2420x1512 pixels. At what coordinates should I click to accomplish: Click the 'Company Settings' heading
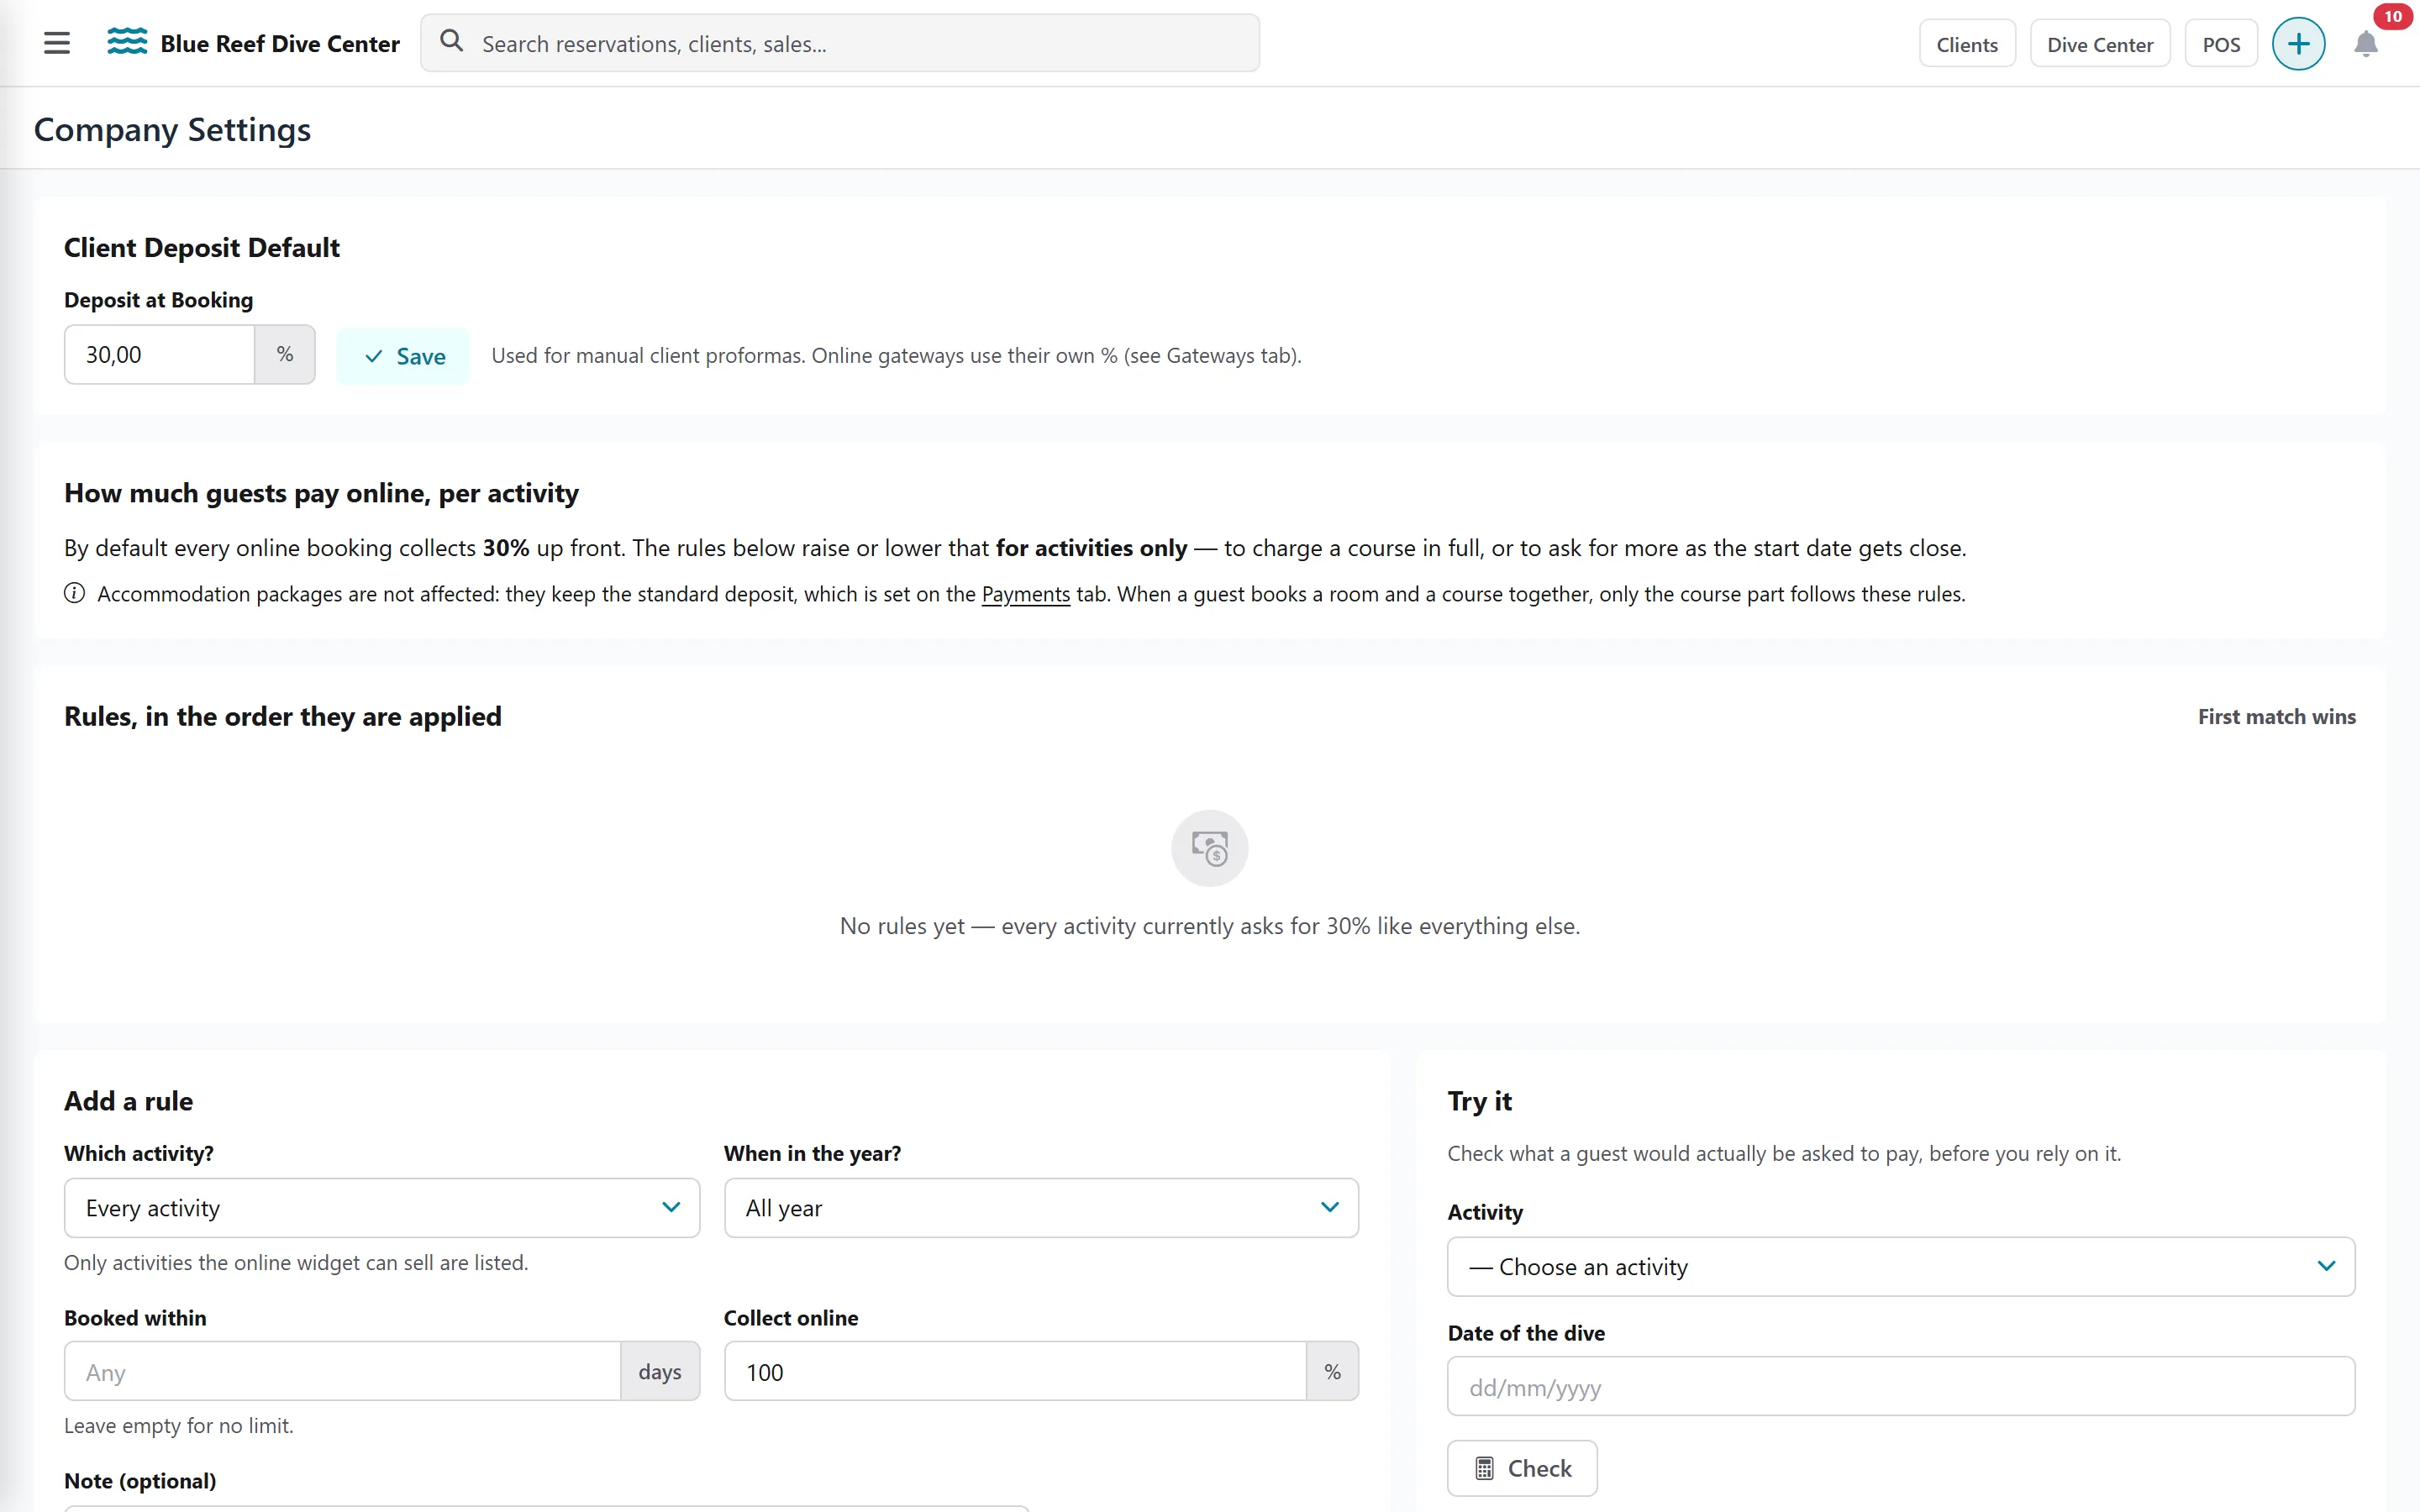click(172, 130)
